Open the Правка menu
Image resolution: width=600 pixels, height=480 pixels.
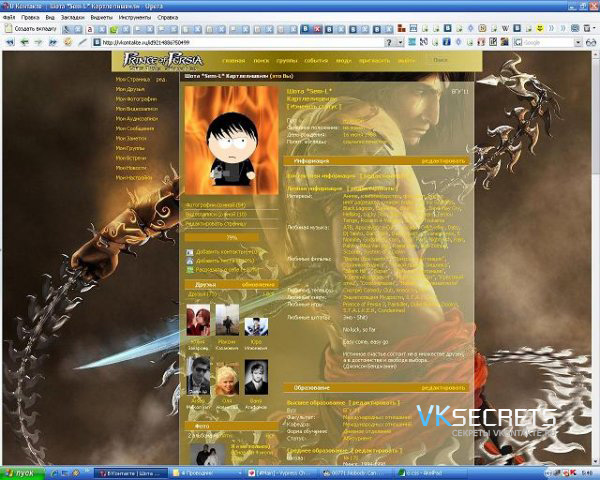point(30,18)
